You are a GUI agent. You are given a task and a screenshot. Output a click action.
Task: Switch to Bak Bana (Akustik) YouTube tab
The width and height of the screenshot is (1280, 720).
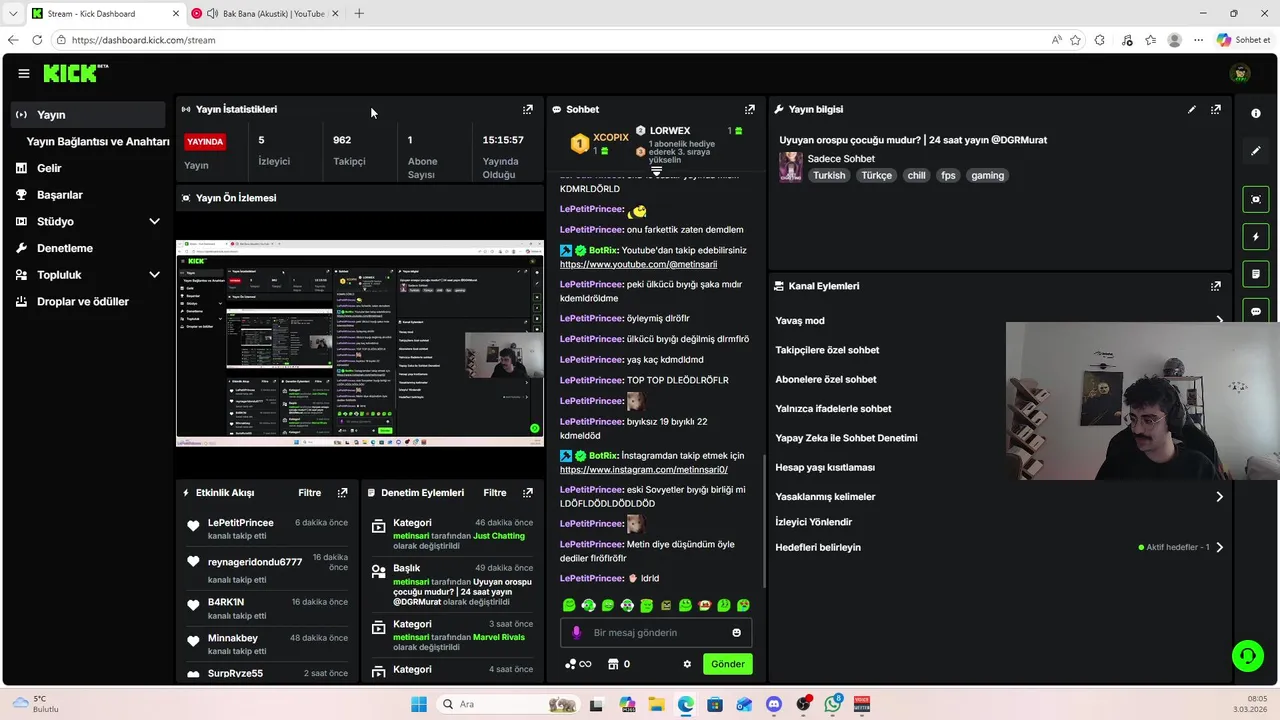click(x=264, y=13)
